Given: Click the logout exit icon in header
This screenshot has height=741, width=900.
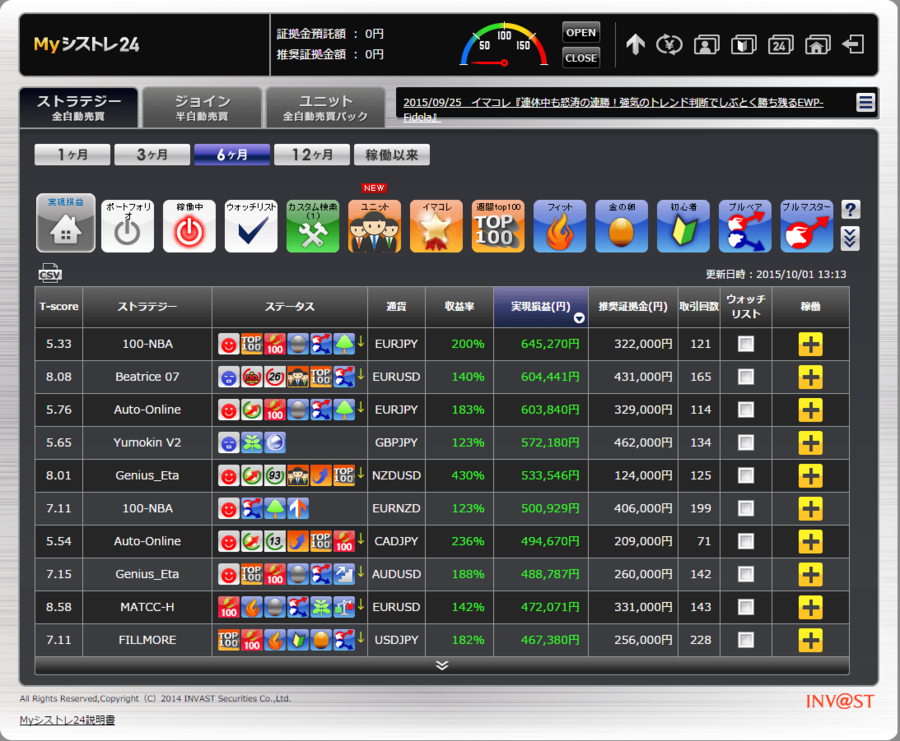Looking at the screenshot, I should coord(853,44).
